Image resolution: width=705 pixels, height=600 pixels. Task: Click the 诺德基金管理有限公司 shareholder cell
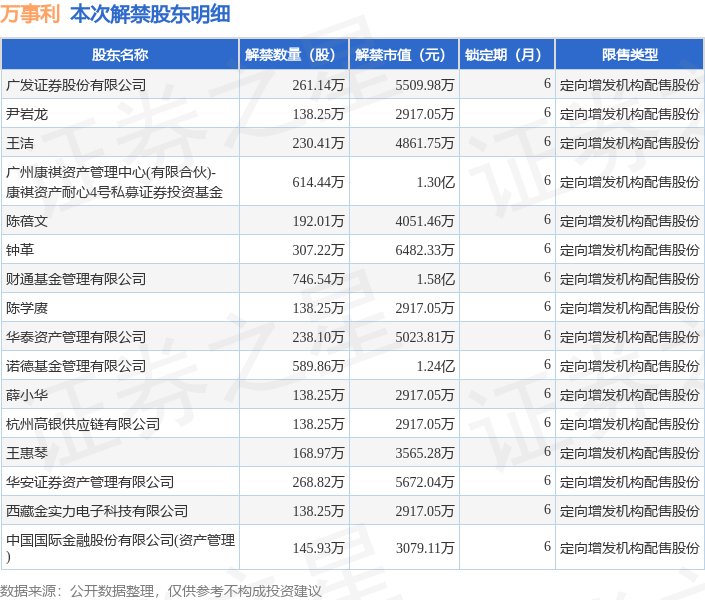76,366
